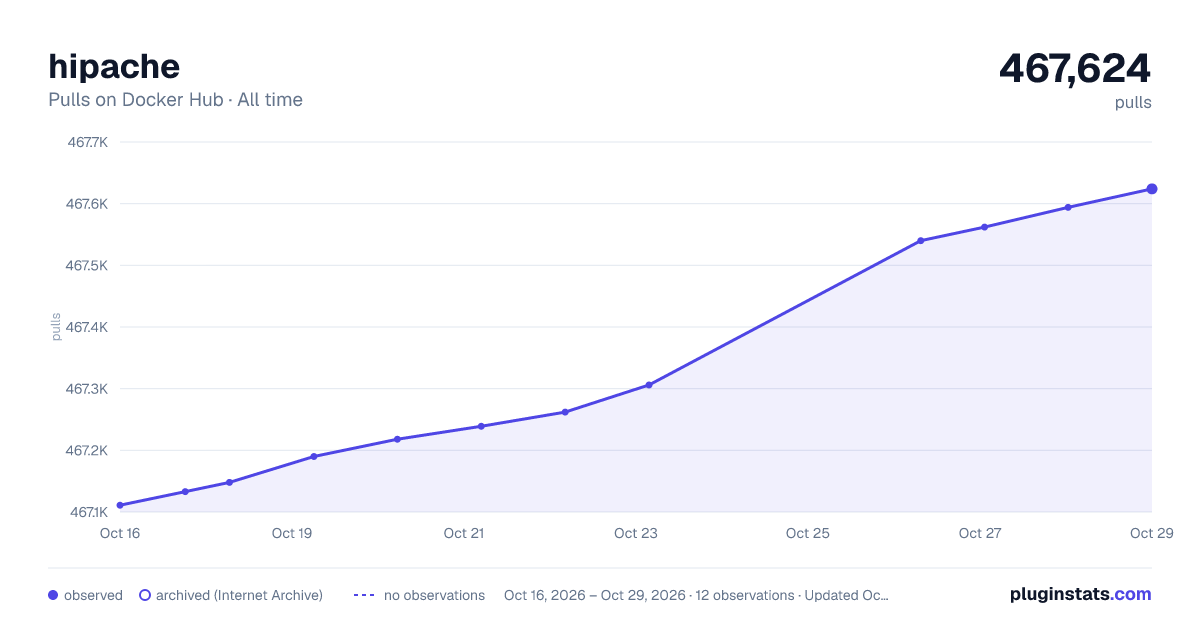This screenshot has height=630, width=1200.
Task: Click the 'pulls' label under the total
Action: [x=1133, y=102]
